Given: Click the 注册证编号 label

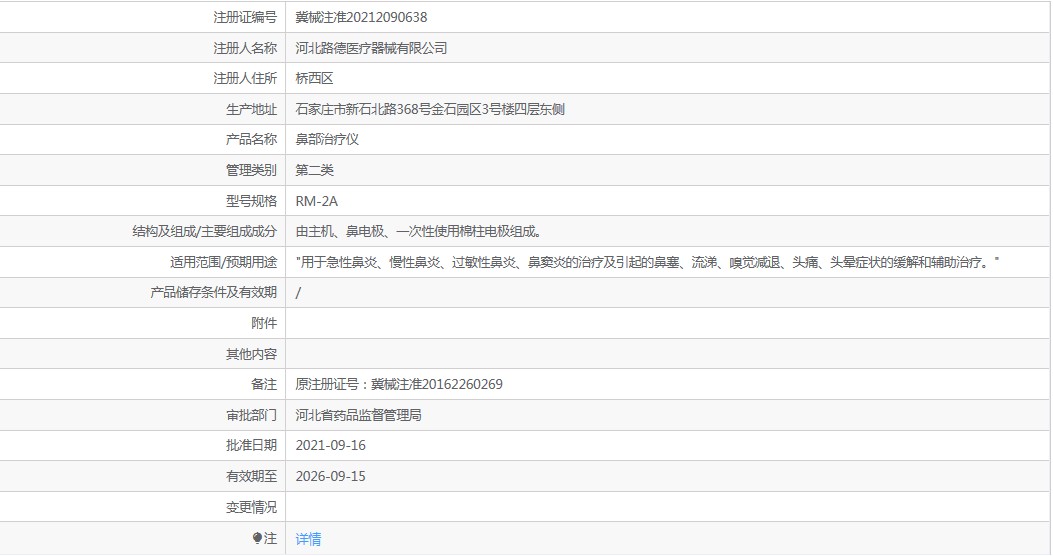Looking at the screenshot, I should 245,17.
